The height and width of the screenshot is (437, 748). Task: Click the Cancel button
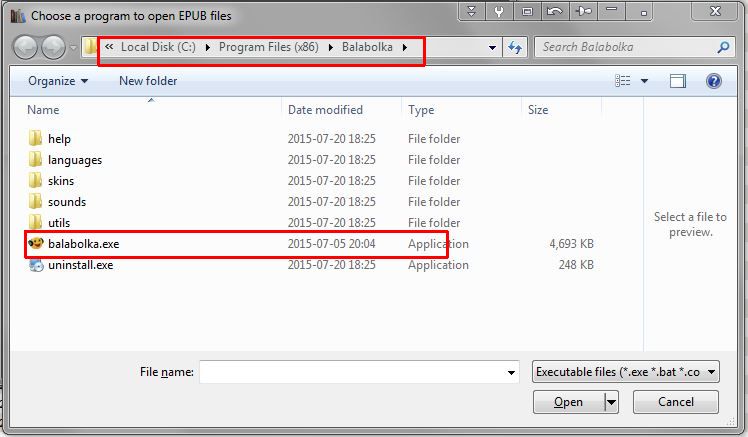click(x=675, y=402)
